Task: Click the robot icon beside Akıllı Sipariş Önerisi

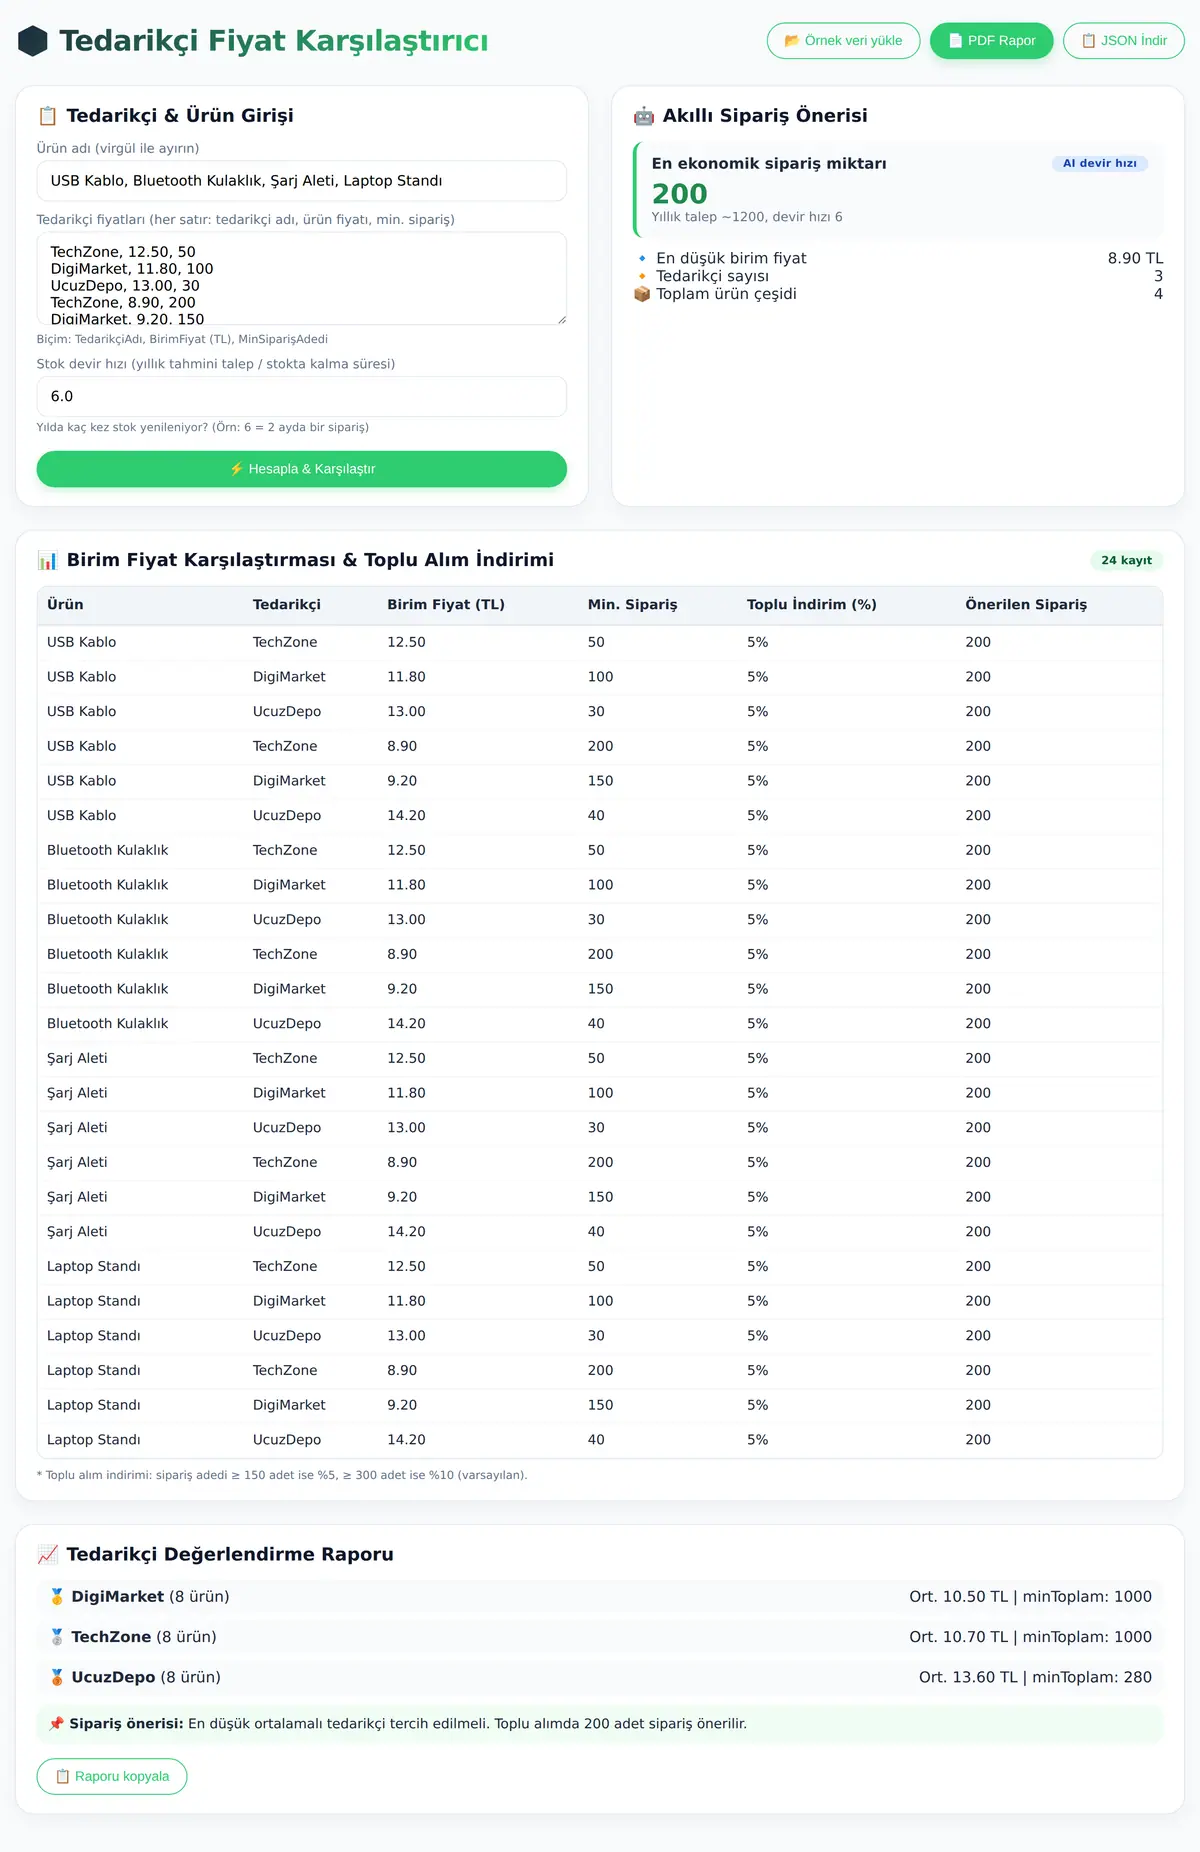Action: 644,116
